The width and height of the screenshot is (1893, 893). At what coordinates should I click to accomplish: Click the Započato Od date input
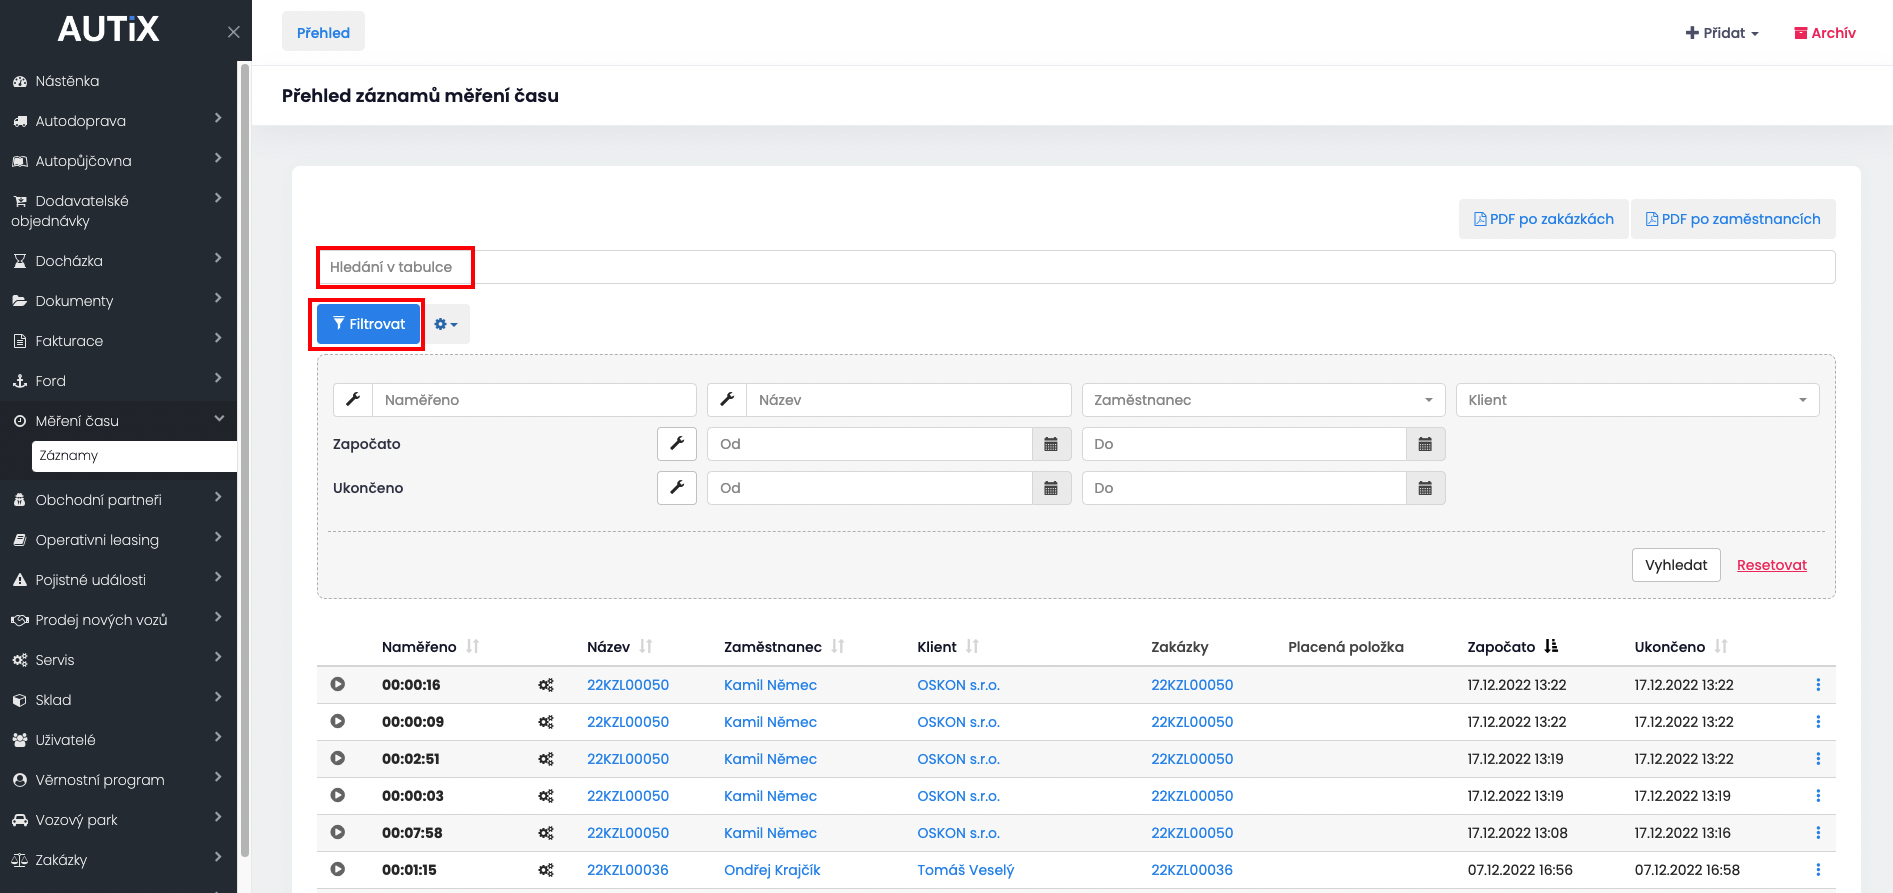[870, 444]
